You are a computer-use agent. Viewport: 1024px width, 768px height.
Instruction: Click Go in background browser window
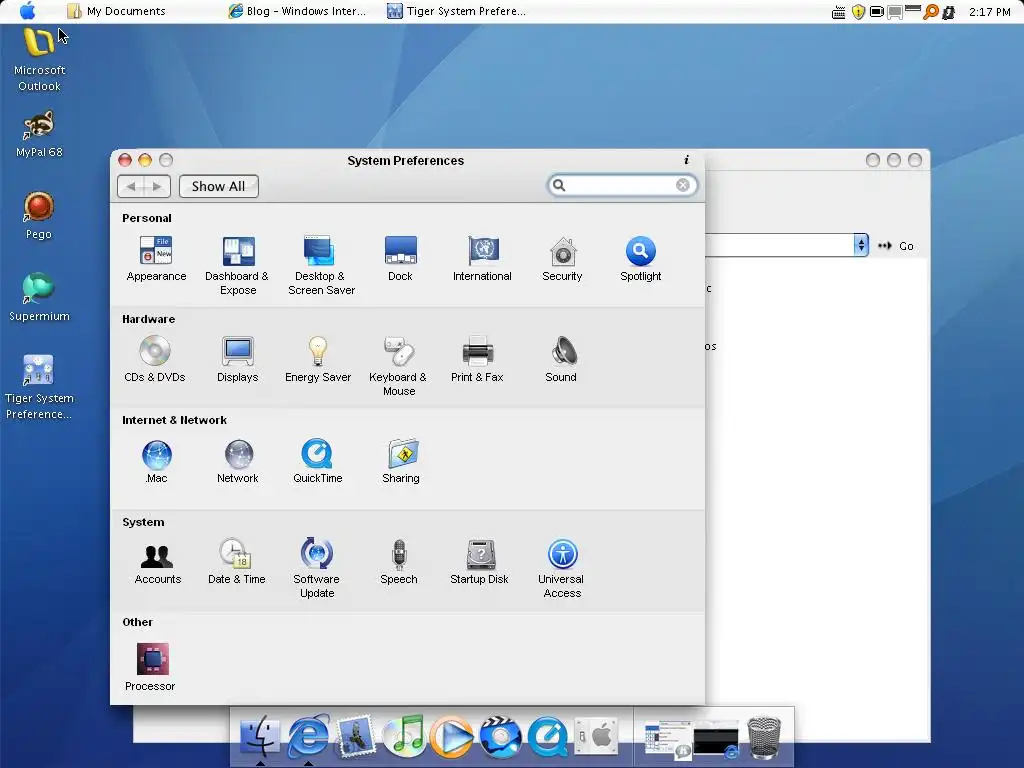896,246
